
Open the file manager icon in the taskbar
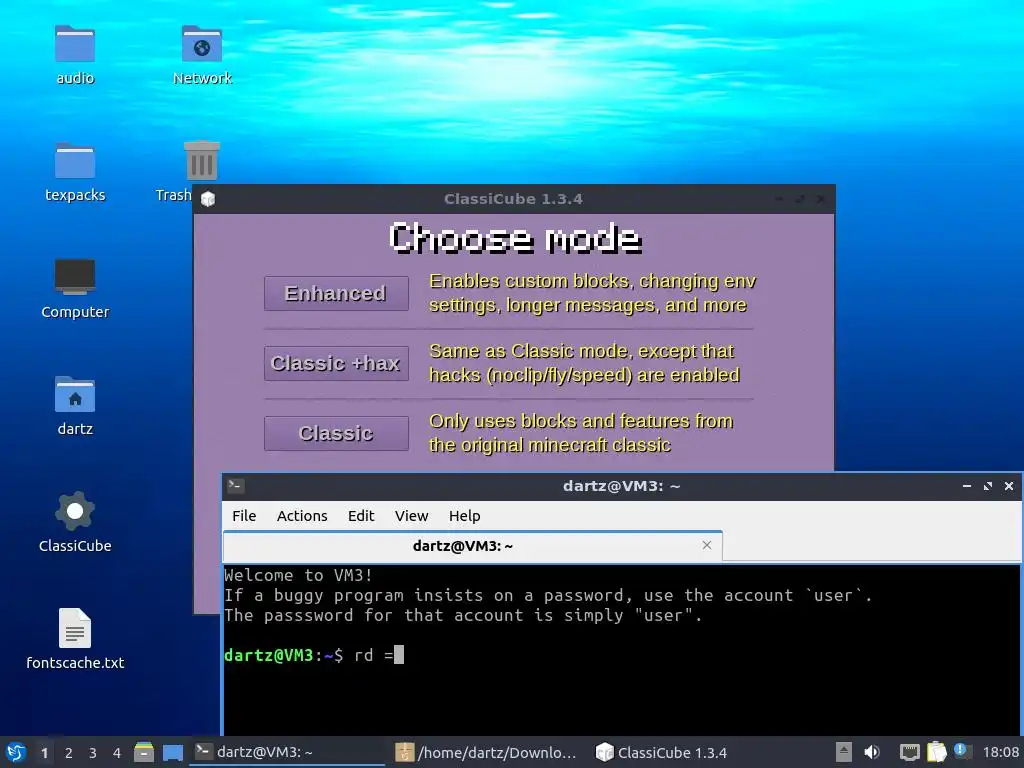144,752
